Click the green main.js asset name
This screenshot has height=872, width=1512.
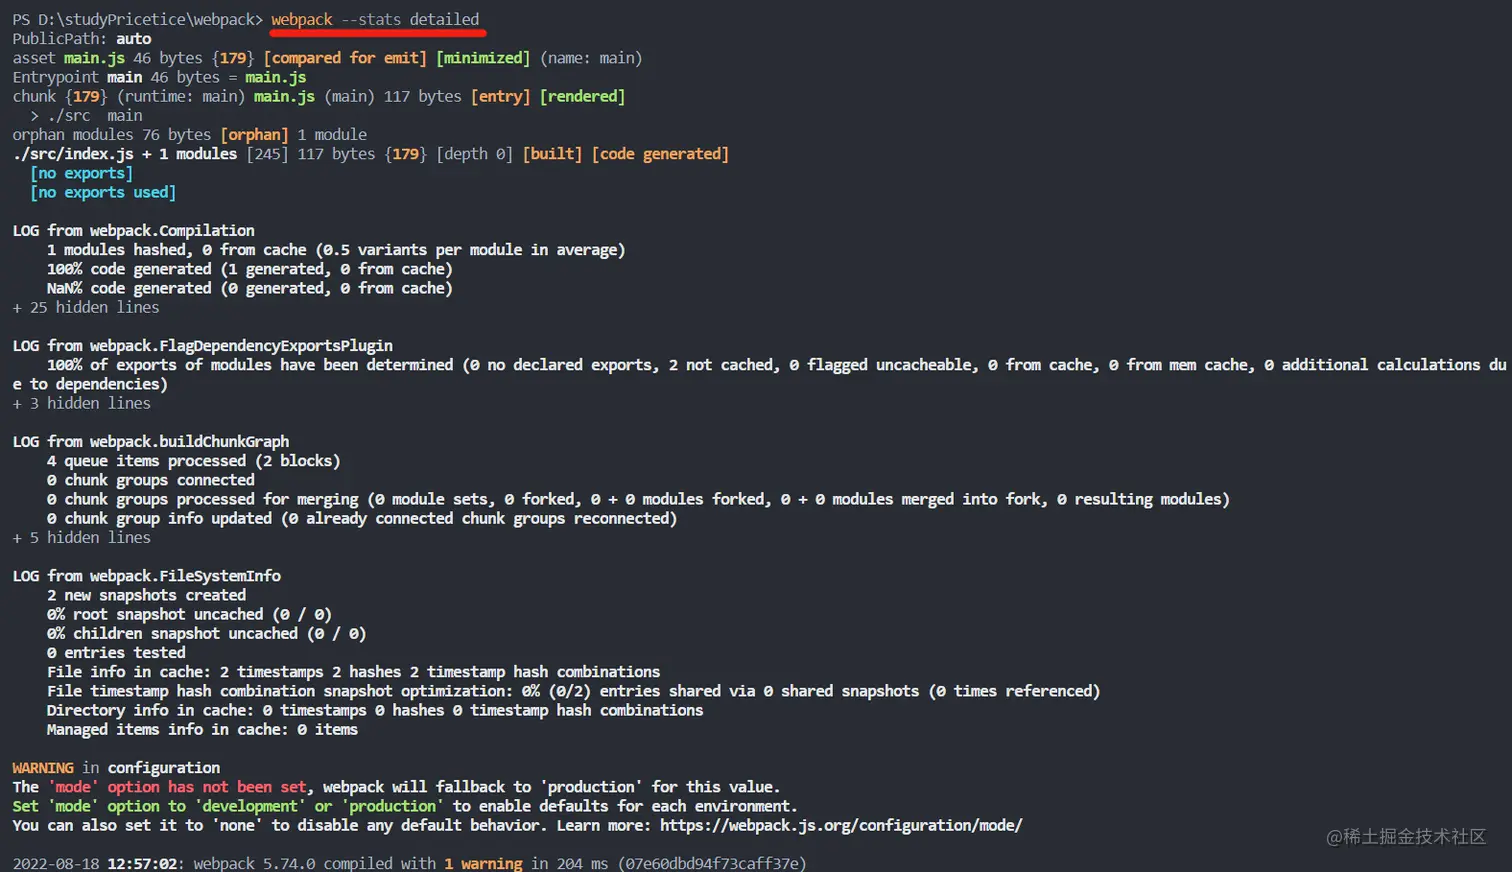coord(94,58)
